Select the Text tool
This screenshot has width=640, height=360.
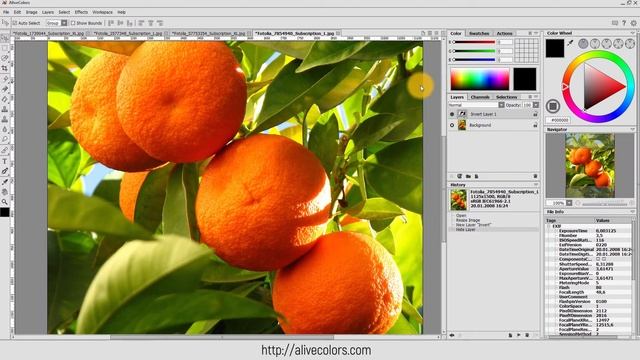click(x=5, y=161)
